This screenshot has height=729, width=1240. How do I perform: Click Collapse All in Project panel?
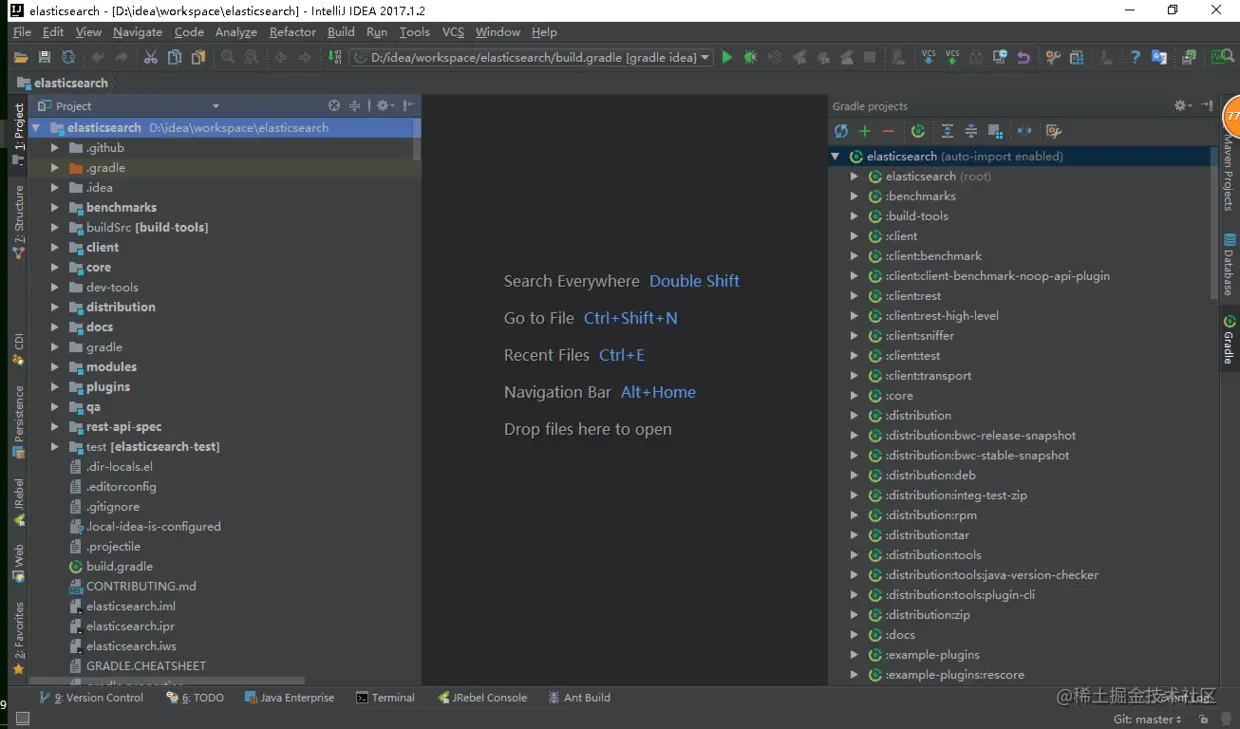354,105
